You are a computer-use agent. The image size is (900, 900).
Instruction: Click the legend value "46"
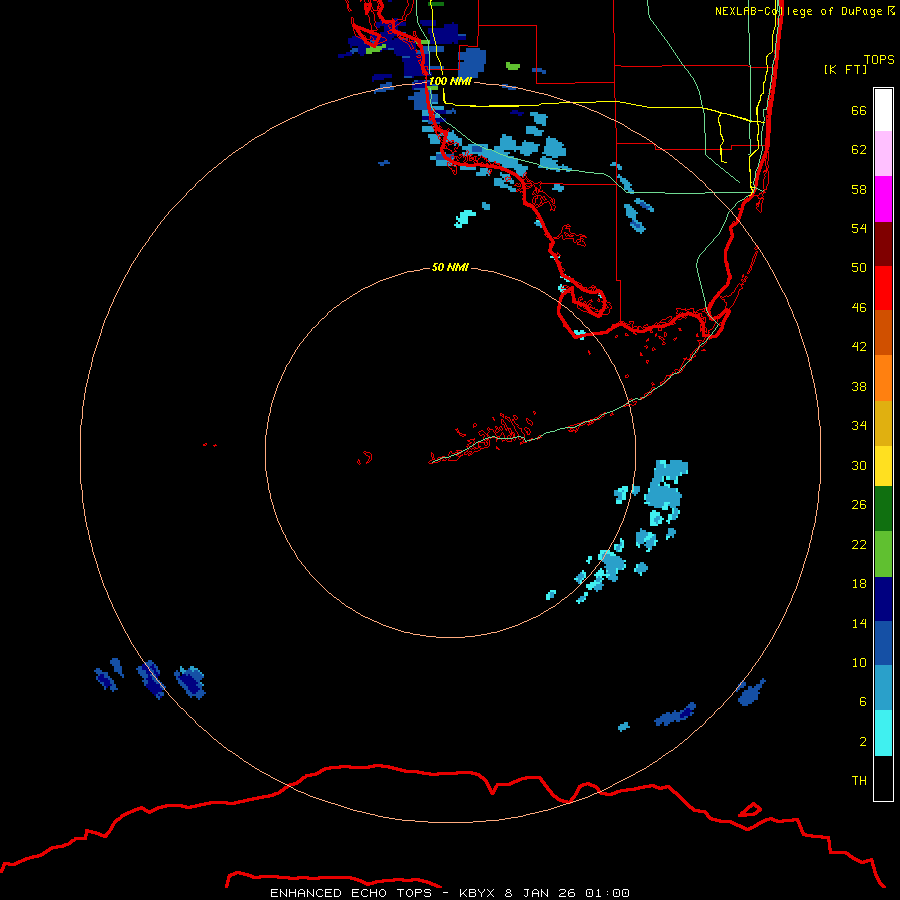859,307
